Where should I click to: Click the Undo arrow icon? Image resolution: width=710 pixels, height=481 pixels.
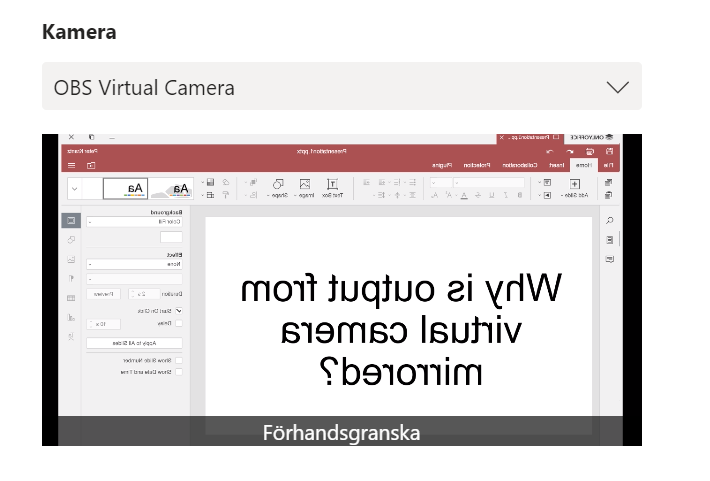click(x=570, y=151)
